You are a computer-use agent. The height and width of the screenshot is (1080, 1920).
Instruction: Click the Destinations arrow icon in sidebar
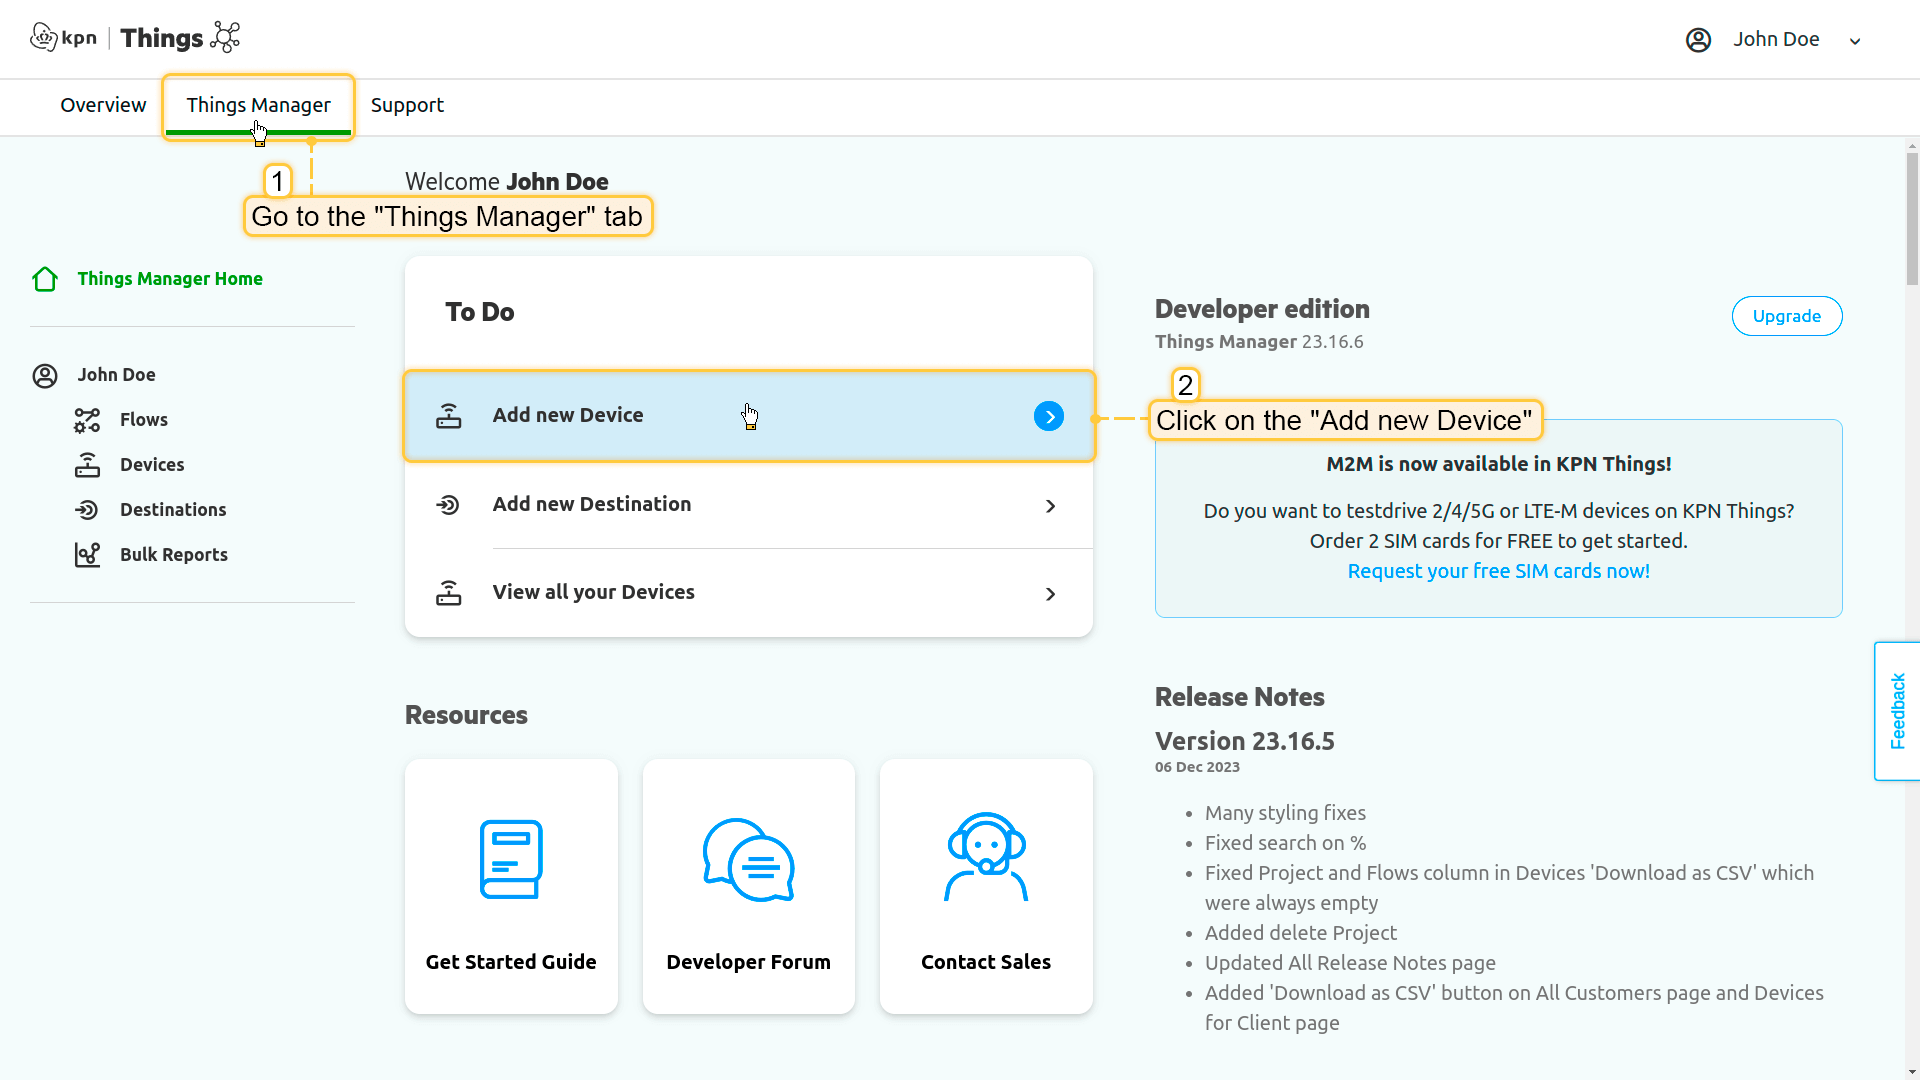[87, 510]
